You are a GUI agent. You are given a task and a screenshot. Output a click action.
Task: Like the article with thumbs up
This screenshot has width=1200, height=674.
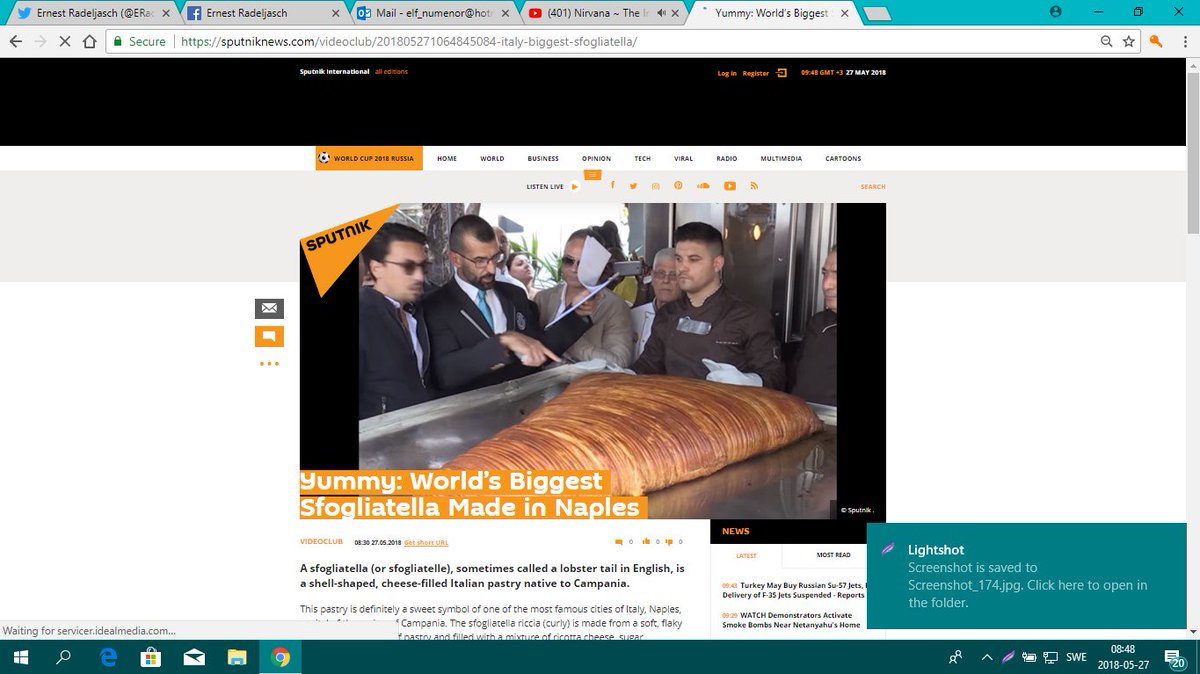(x=646, y=541)
